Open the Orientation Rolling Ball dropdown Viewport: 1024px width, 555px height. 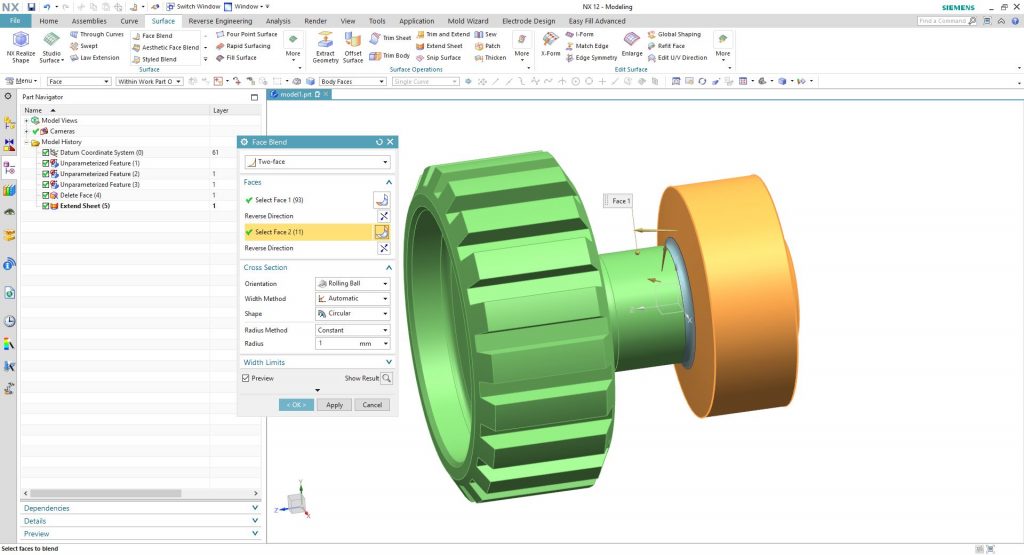(352, 284)
